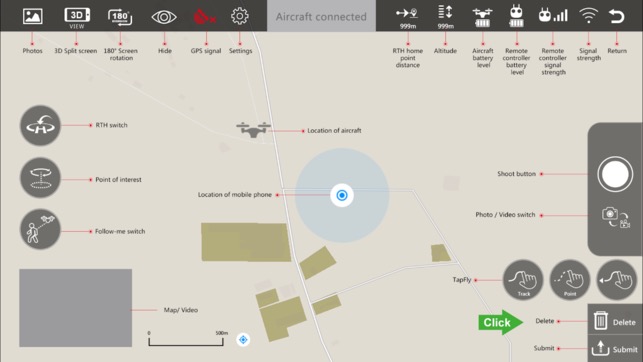
Task: Rotate the screen 180 degrees
Action: pos(120,17)
